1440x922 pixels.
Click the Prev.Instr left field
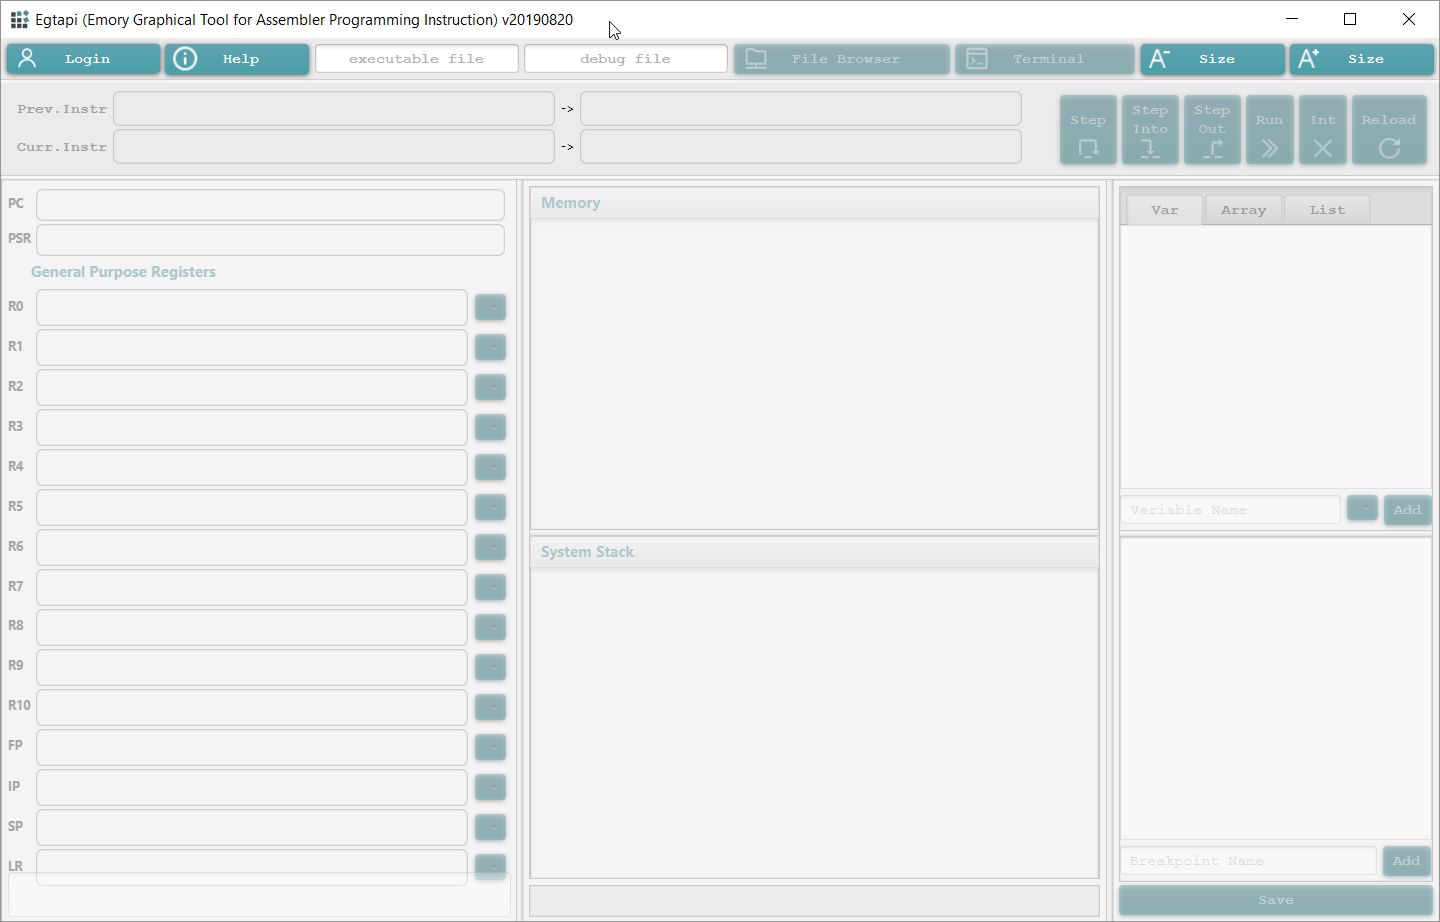(x=334, y=108)
